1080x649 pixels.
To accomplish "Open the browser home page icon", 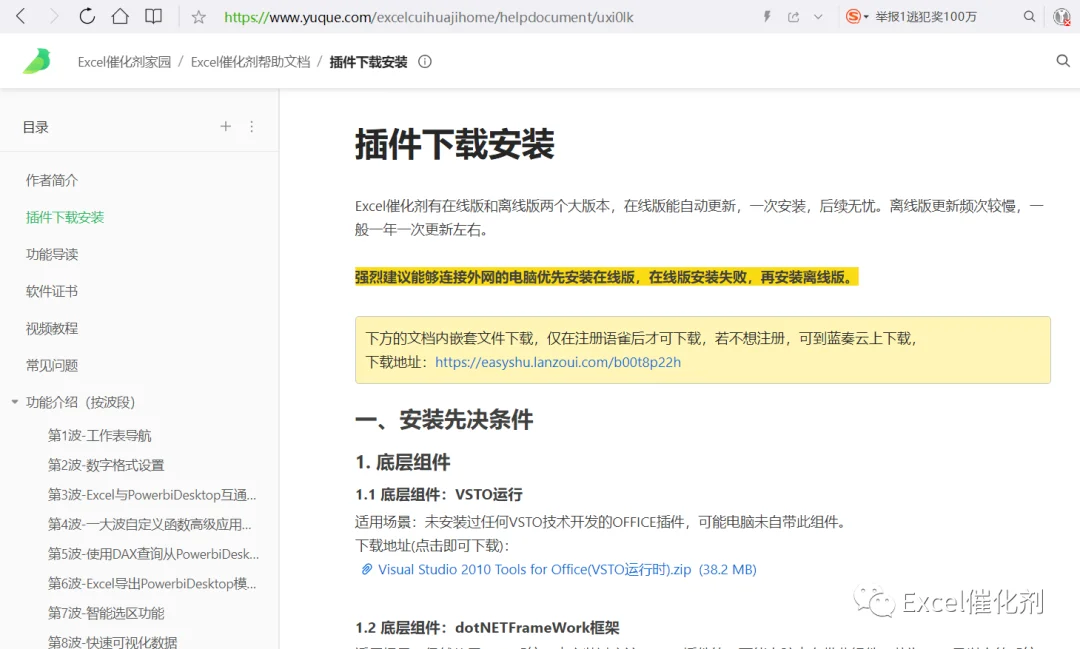I will (x=120, y=17).
